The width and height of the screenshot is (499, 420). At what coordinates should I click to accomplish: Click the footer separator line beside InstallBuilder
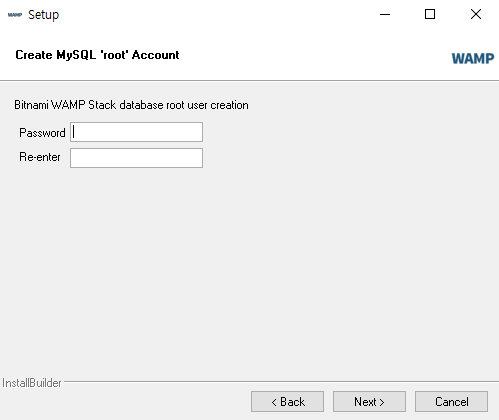click(281, 381)
